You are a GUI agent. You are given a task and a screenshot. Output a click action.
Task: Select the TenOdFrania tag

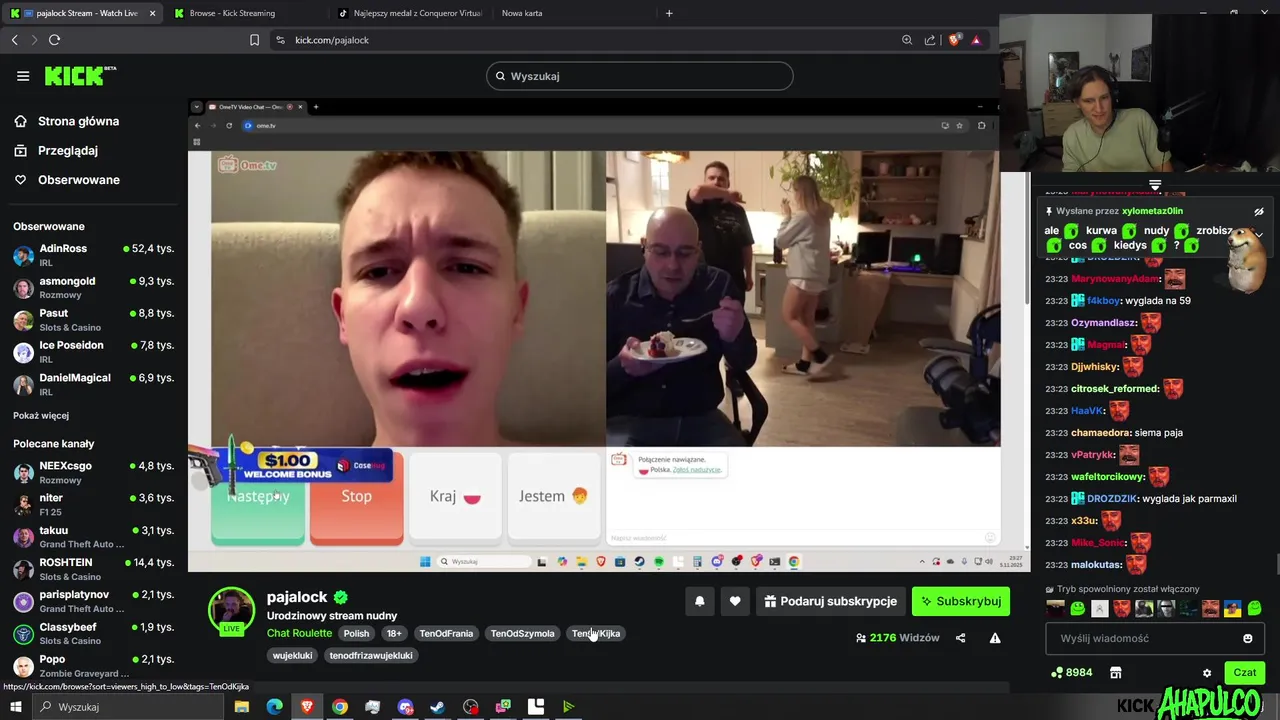tap(446, 633)
